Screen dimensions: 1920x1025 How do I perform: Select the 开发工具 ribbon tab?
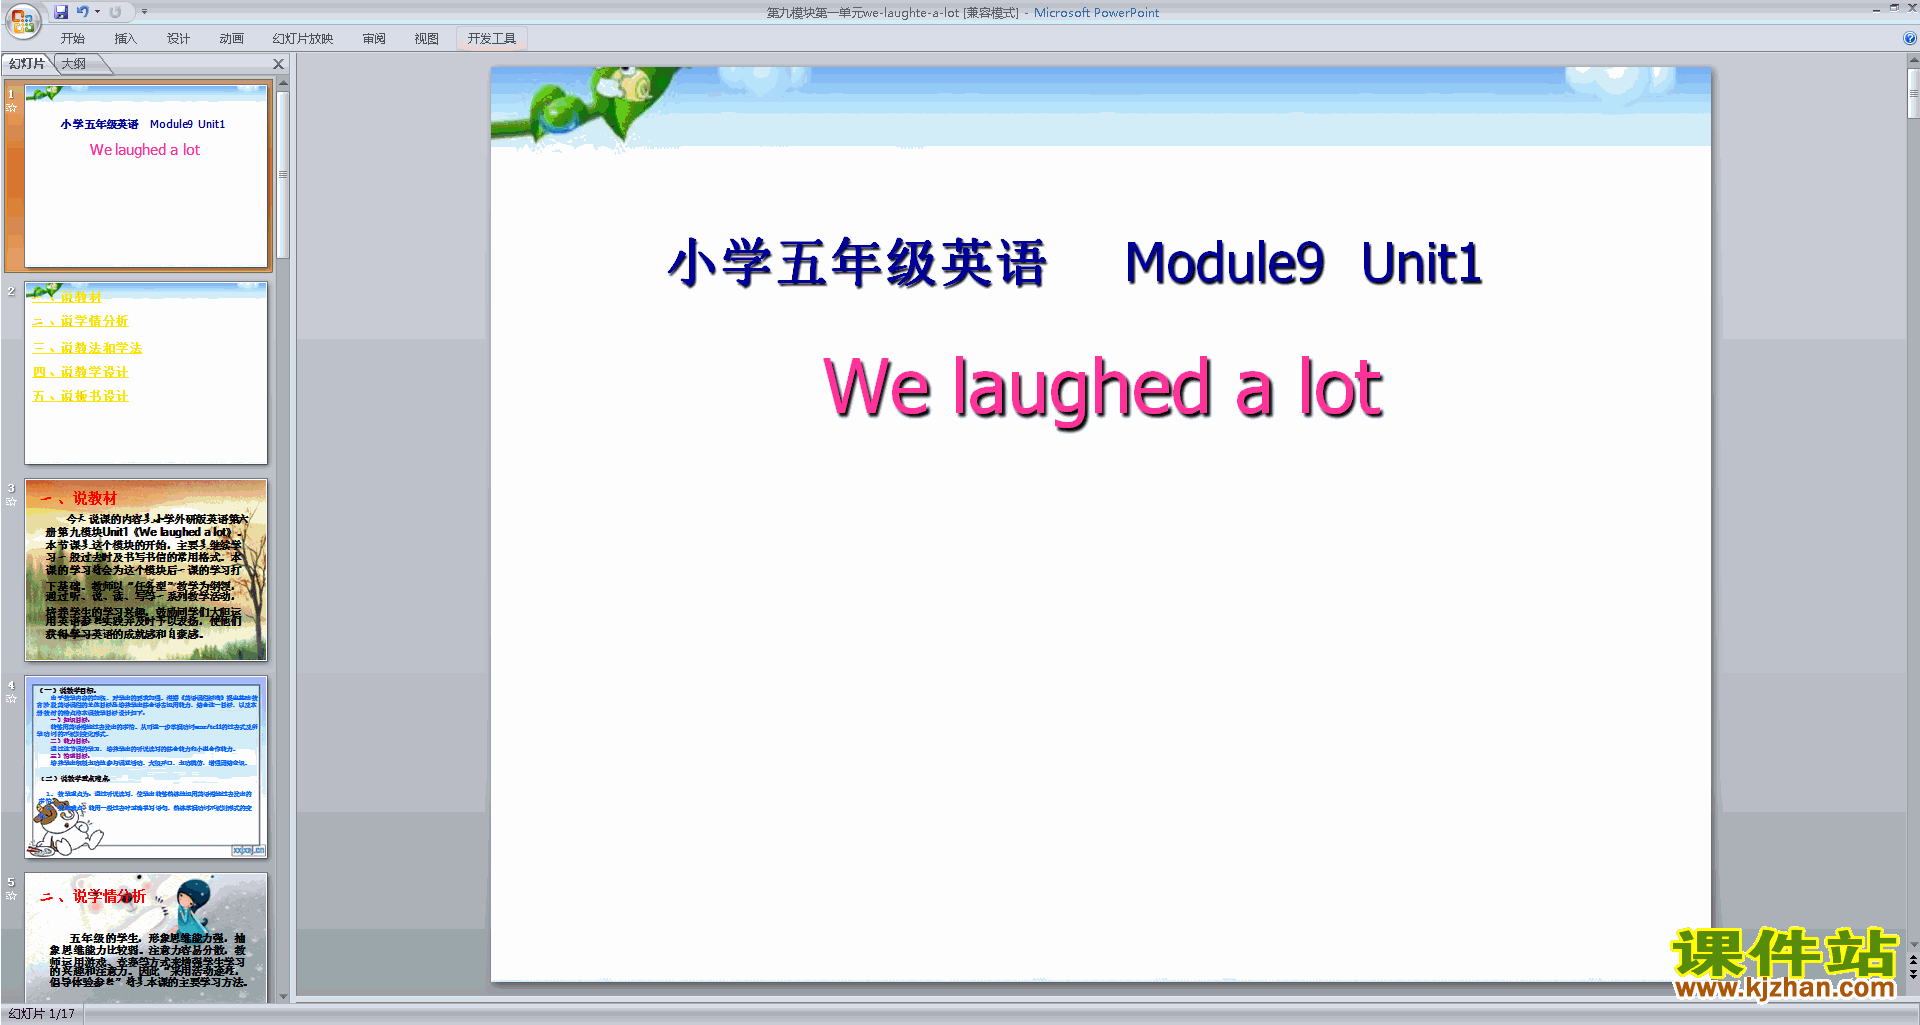492,39
